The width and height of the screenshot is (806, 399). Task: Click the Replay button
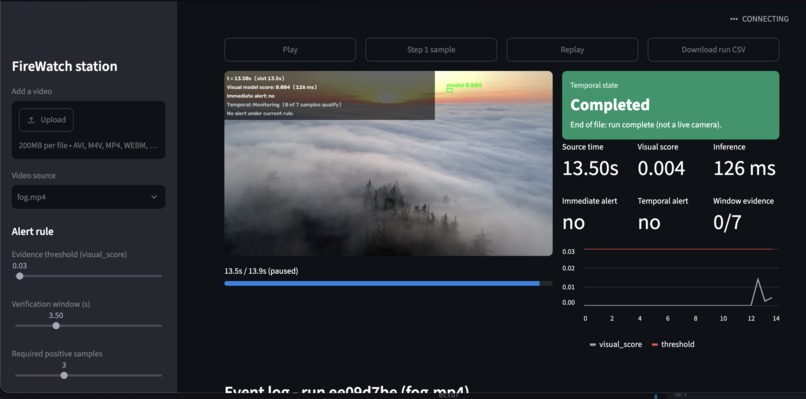(572, 50)
